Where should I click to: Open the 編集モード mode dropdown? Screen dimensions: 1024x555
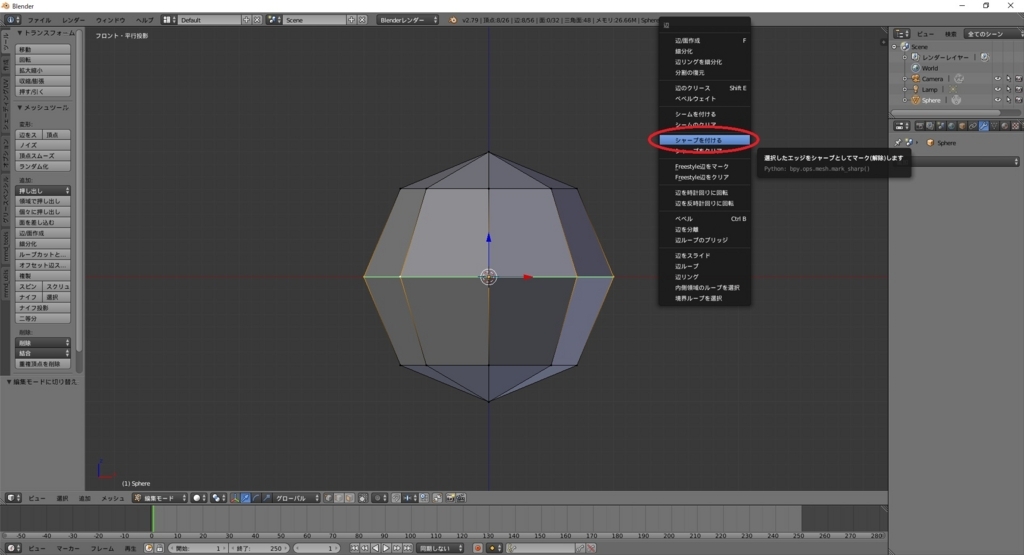click(160, 498)
